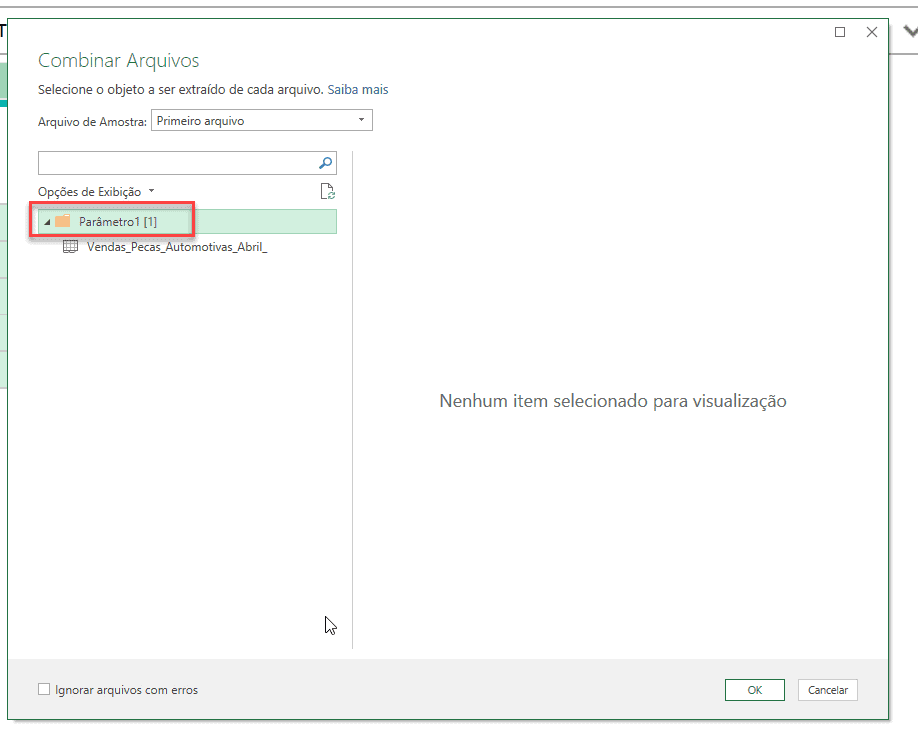Click the Parâmetro1 folder icon
Image resolution: width=918 pixels, height=744 pixels.
[63, 221]
